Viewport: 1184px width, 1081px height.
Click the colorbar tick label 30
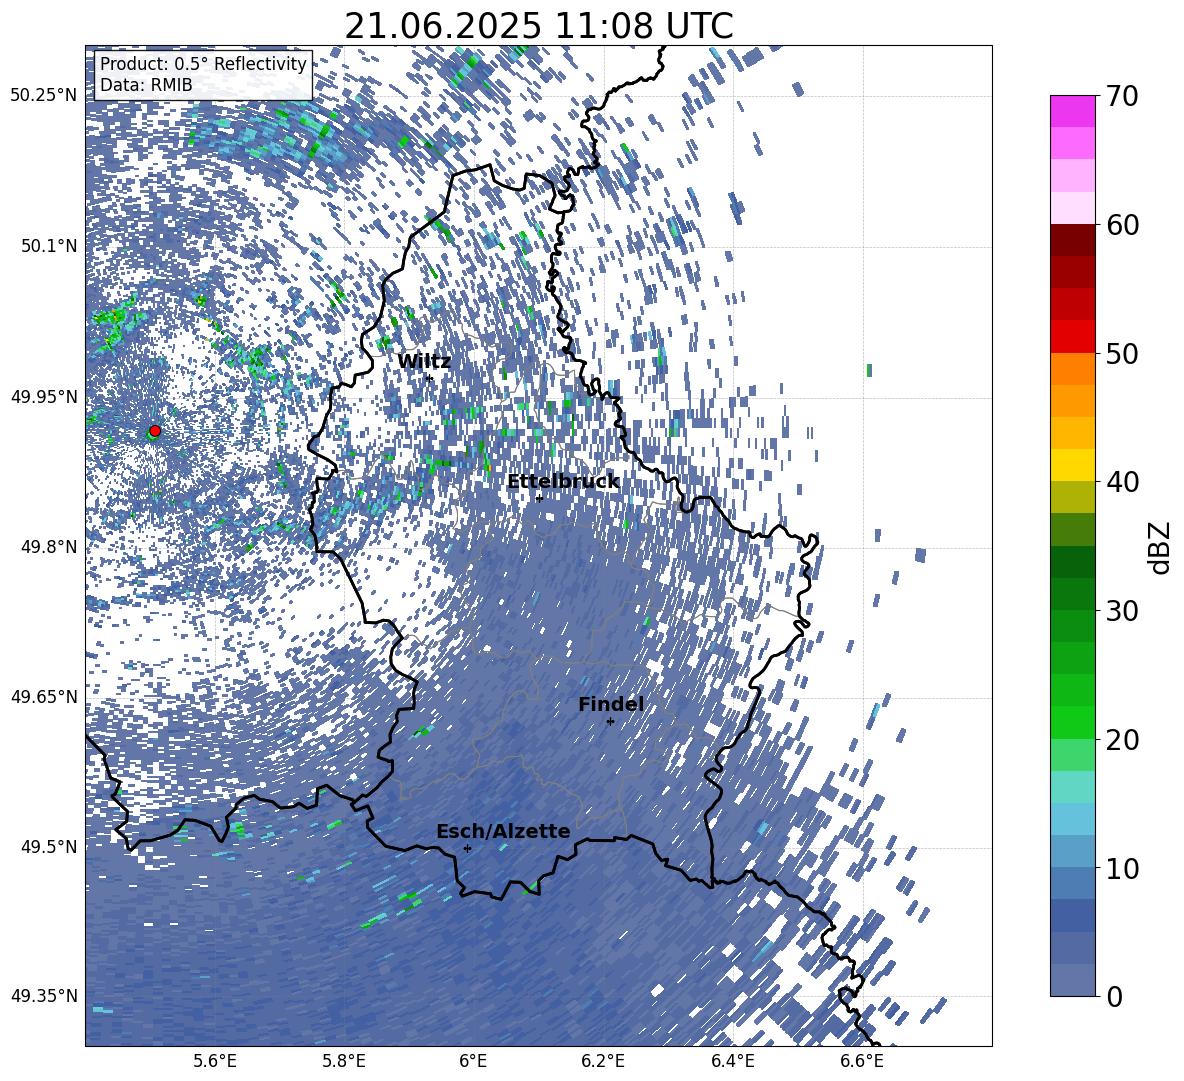1123,610
